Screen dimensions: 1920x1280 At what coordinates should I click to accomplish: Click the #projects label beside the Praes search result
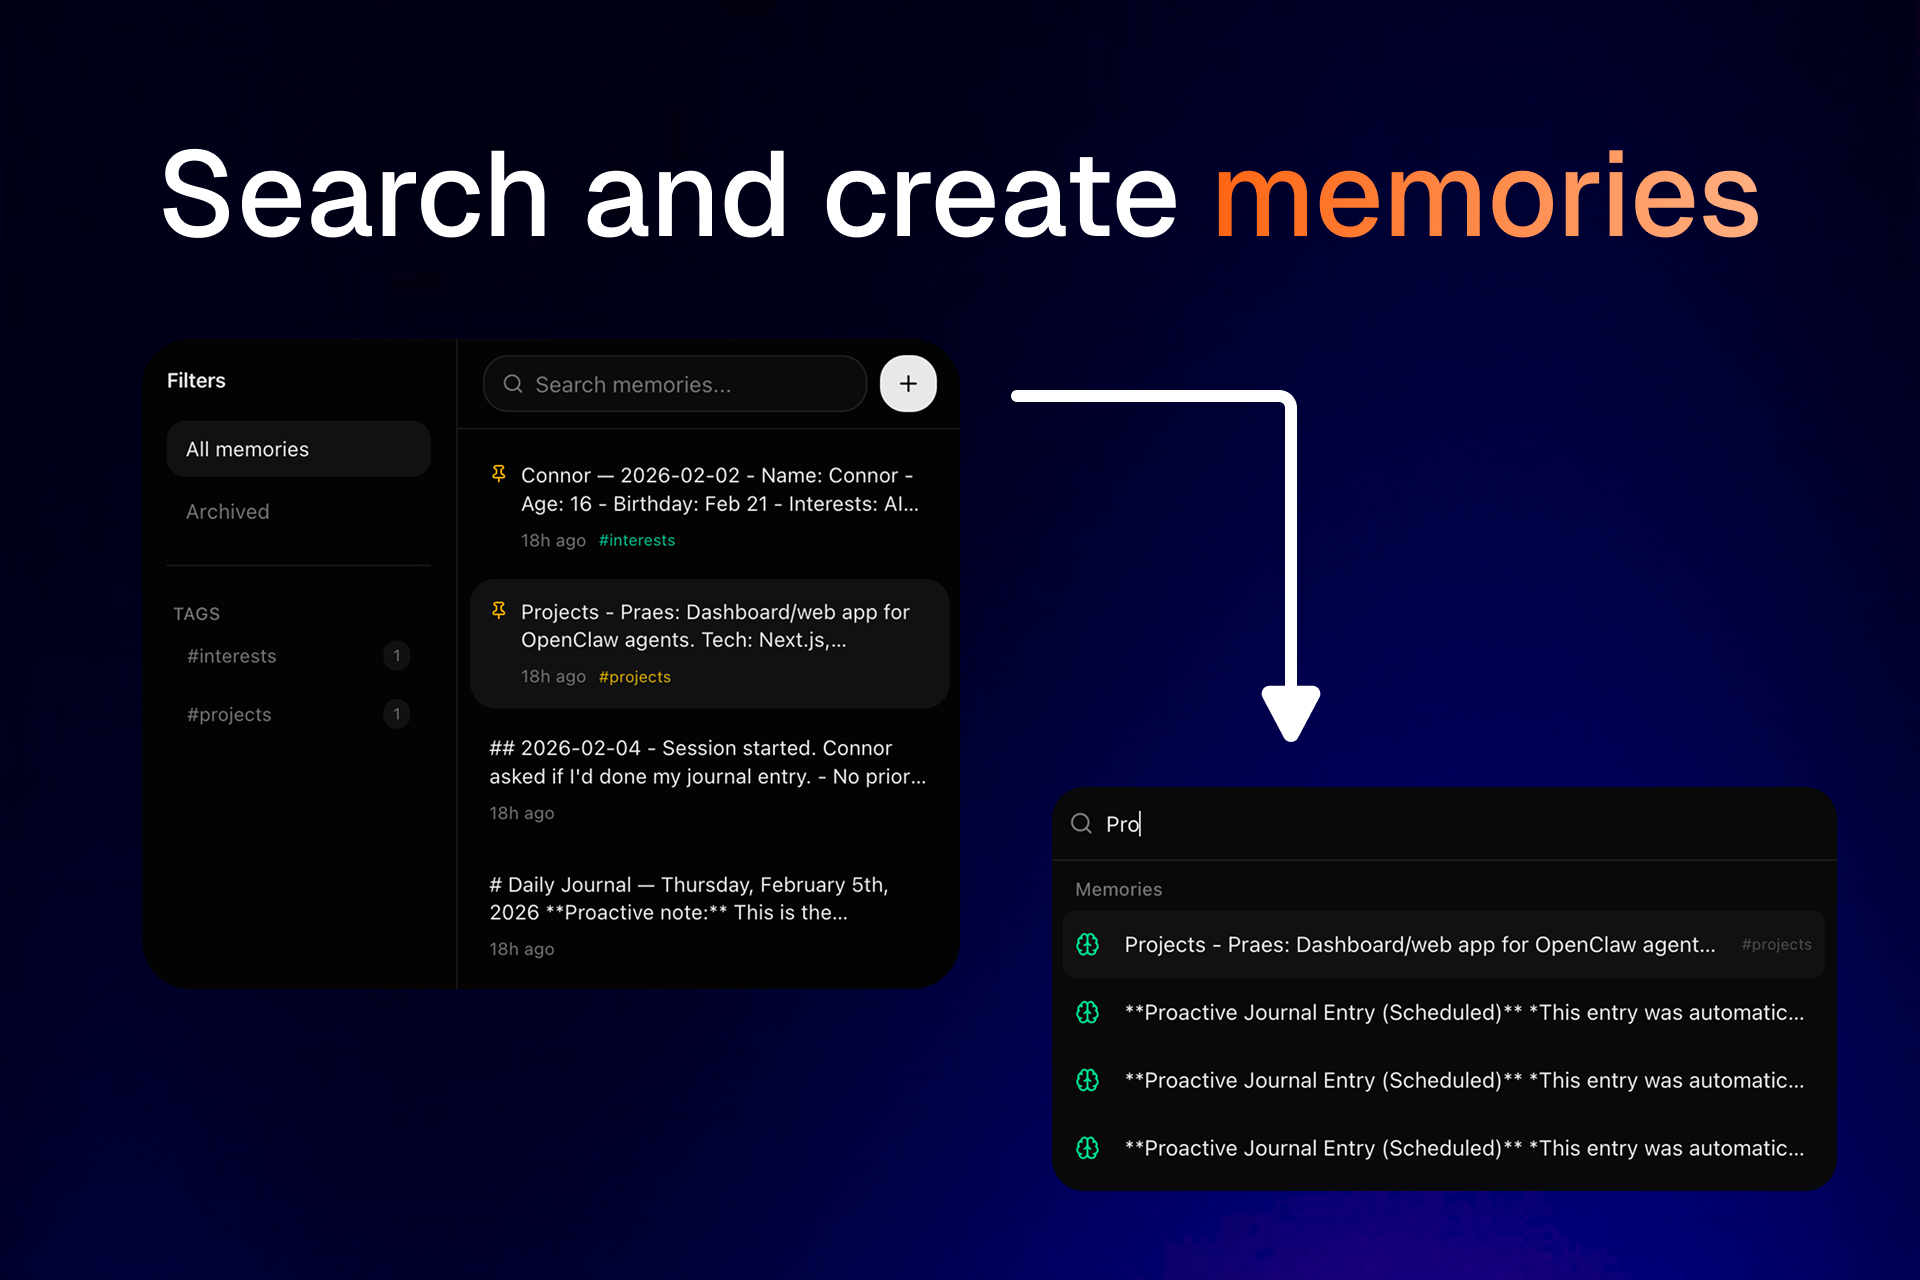1777,944
